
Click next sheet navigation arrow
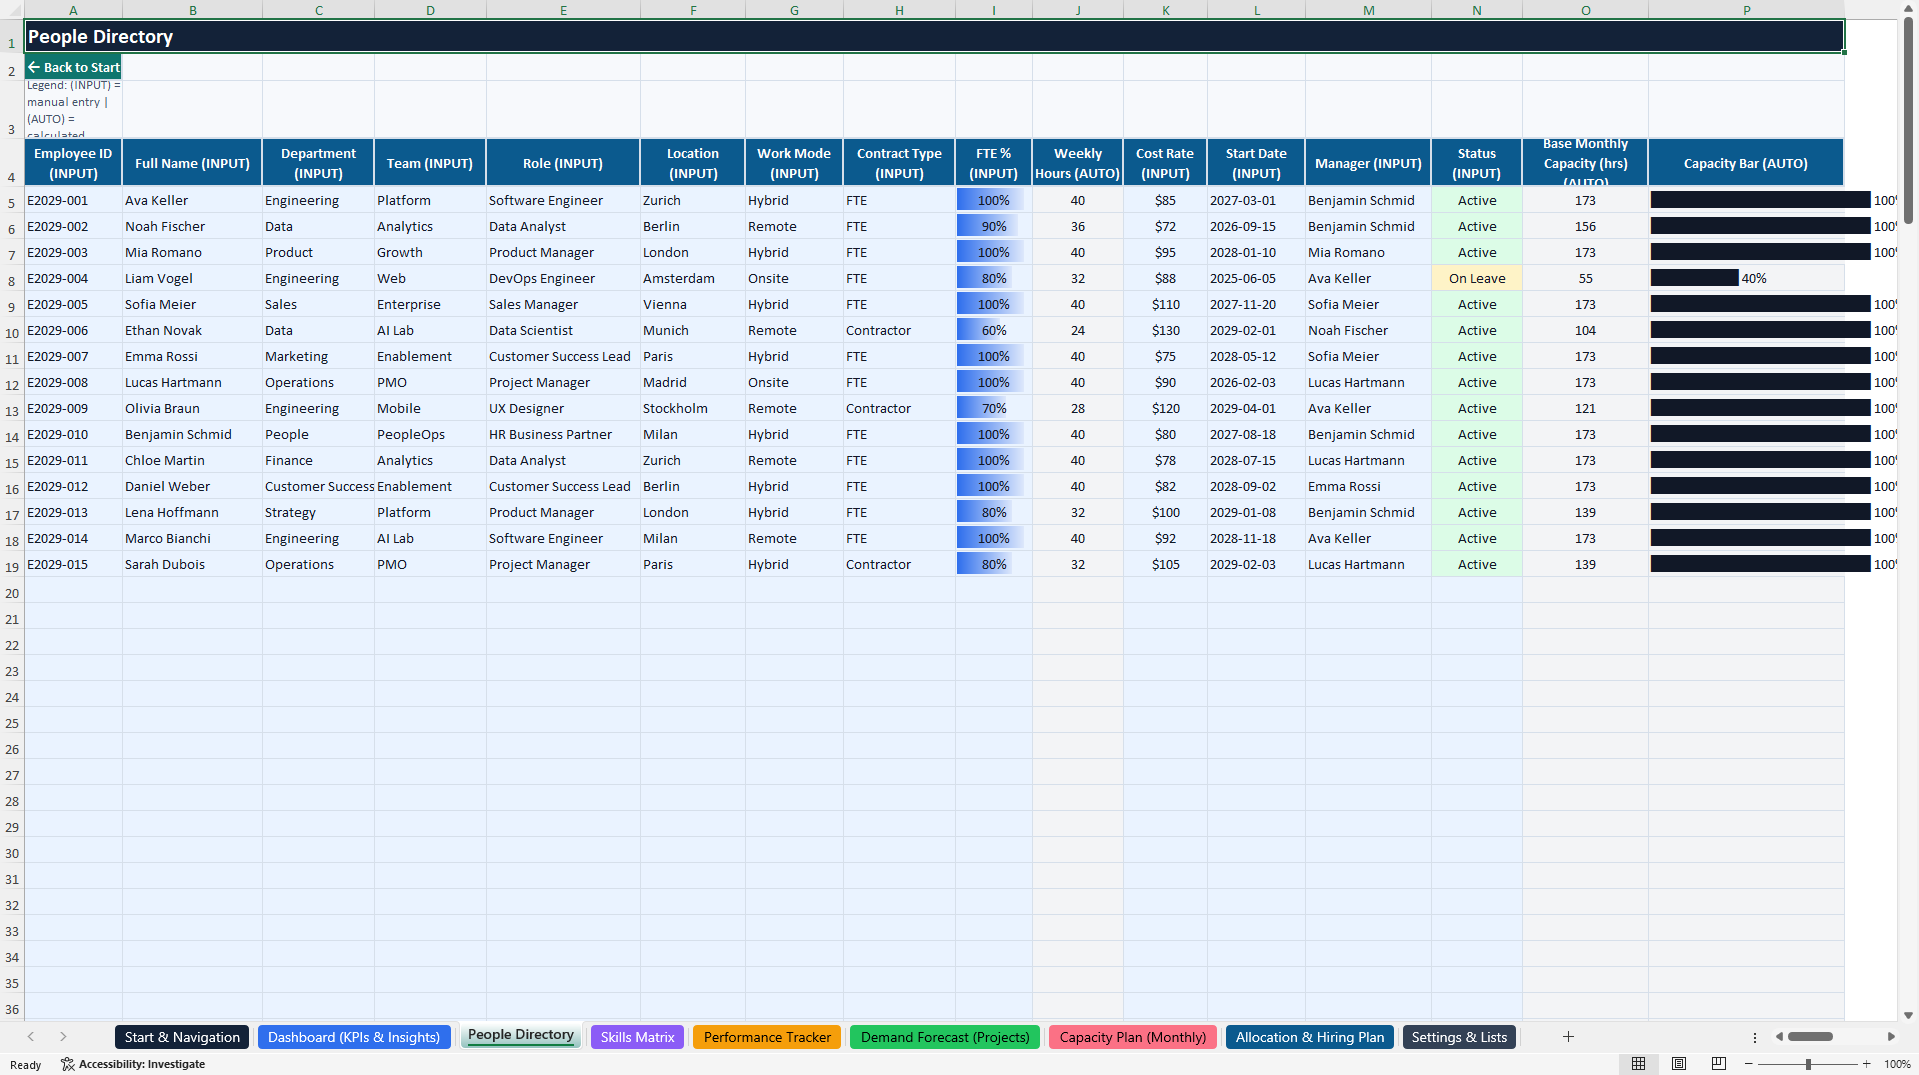tap(63, 1037)
